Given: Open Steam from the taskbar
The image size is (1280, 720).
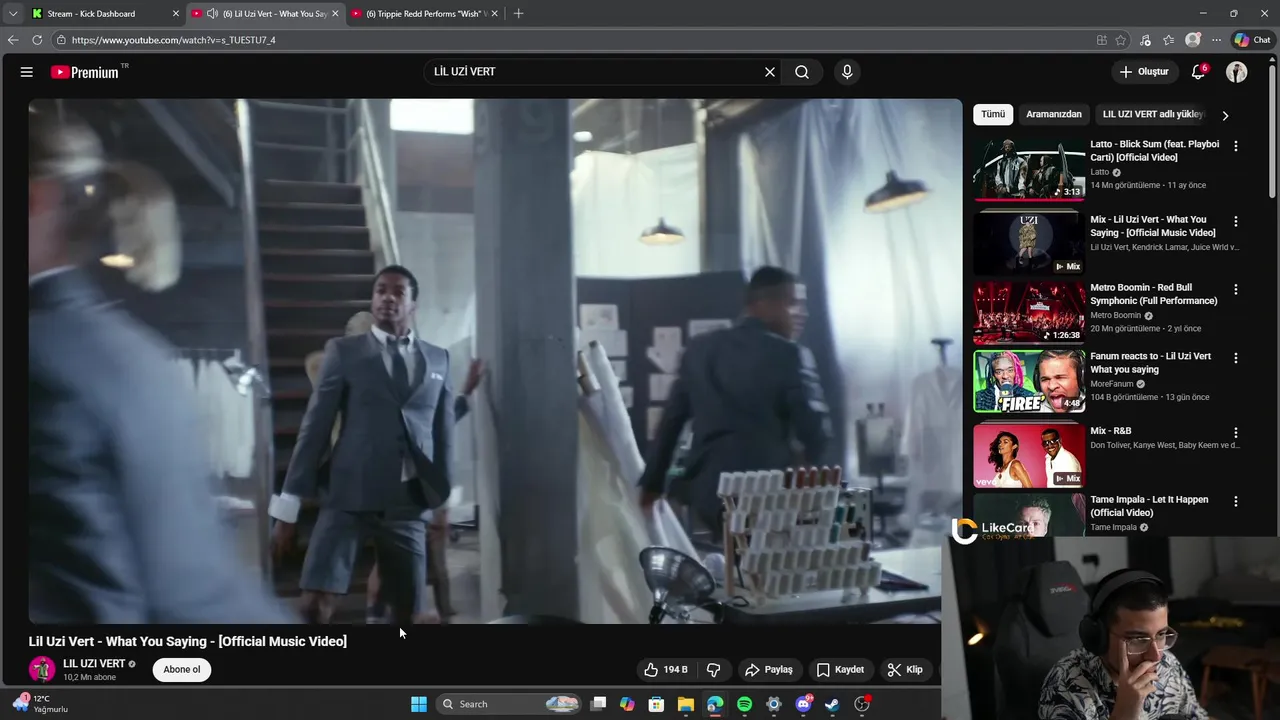Looking at the screenshot, I should (x=832, y=704).
